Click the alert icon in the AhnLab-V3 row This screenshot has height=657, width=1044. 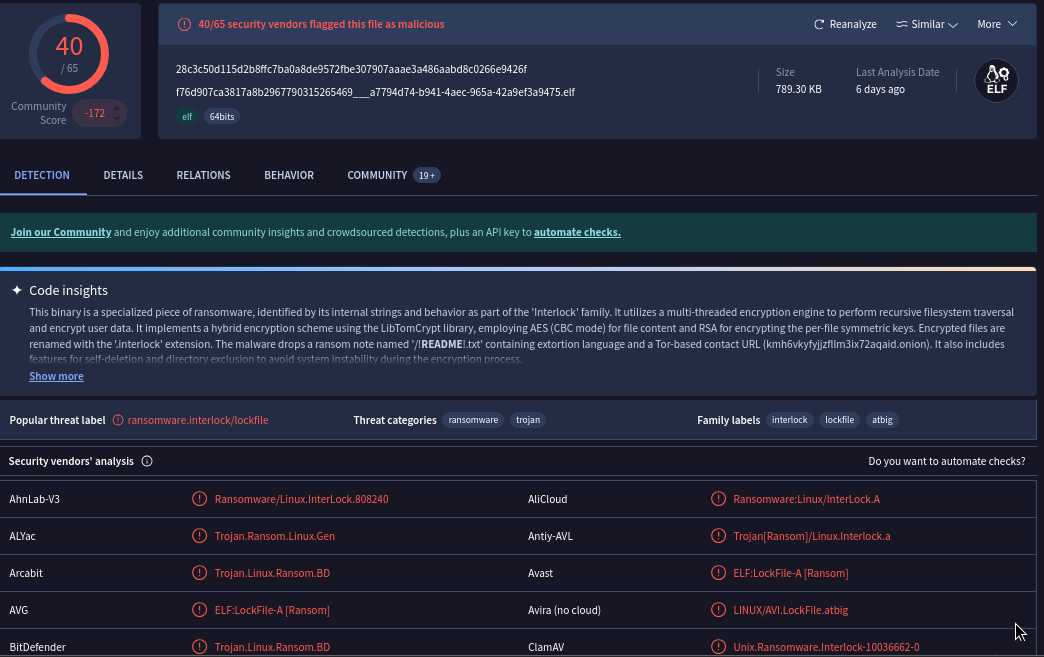(199, 499)
